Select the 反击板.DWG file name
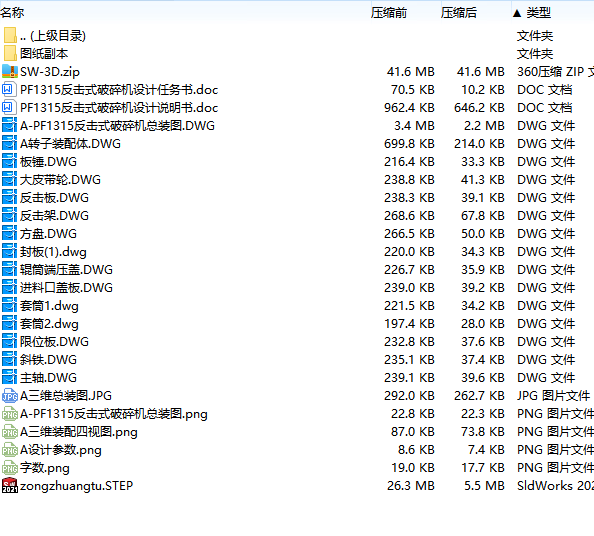Screen dimensions: 594x536 coord(54,197)
